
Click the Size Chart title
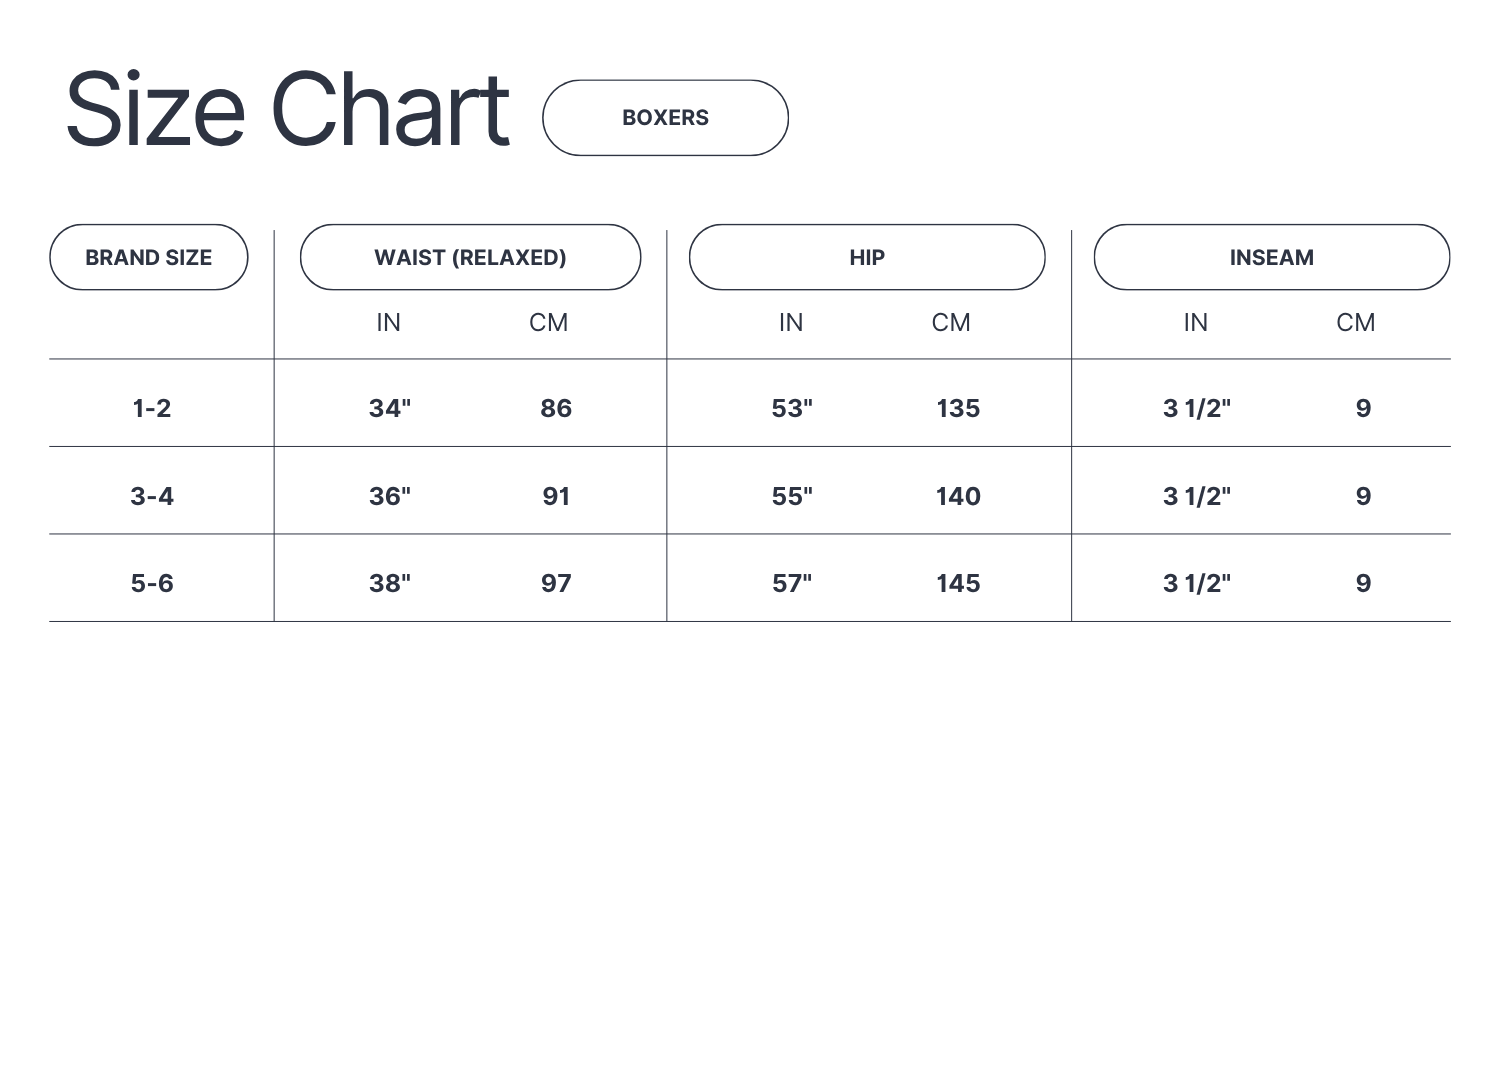click(288, 110)
